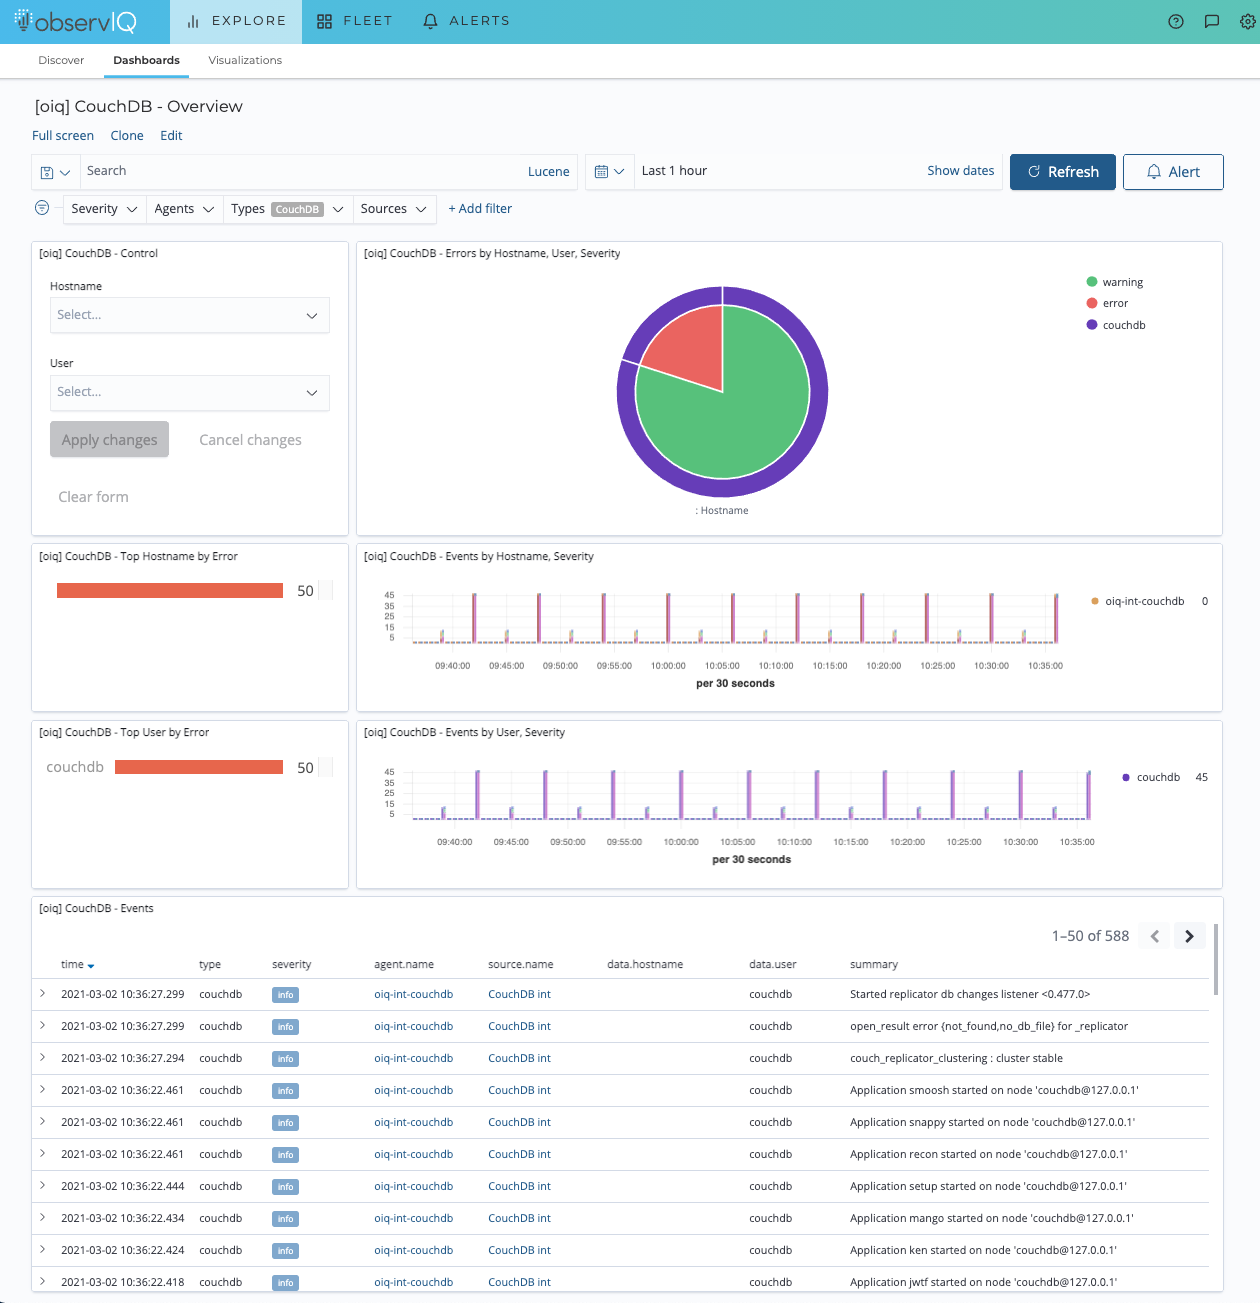Viewport: 1260px width, 1303px height.
Task: Click couchdb Top User error bar
Action: pos(199,767)
